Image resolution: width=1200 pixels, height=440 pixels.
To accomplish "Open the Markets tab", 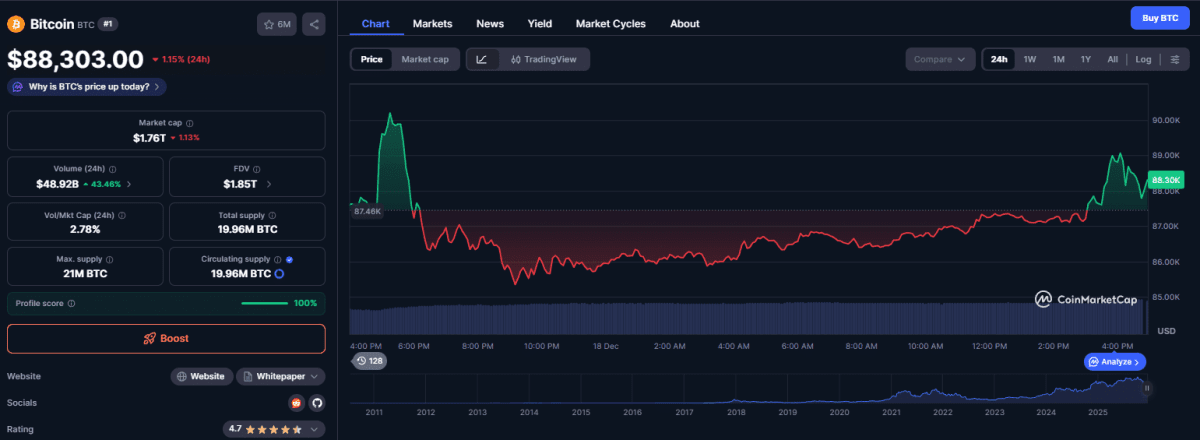I will [432, 23].
